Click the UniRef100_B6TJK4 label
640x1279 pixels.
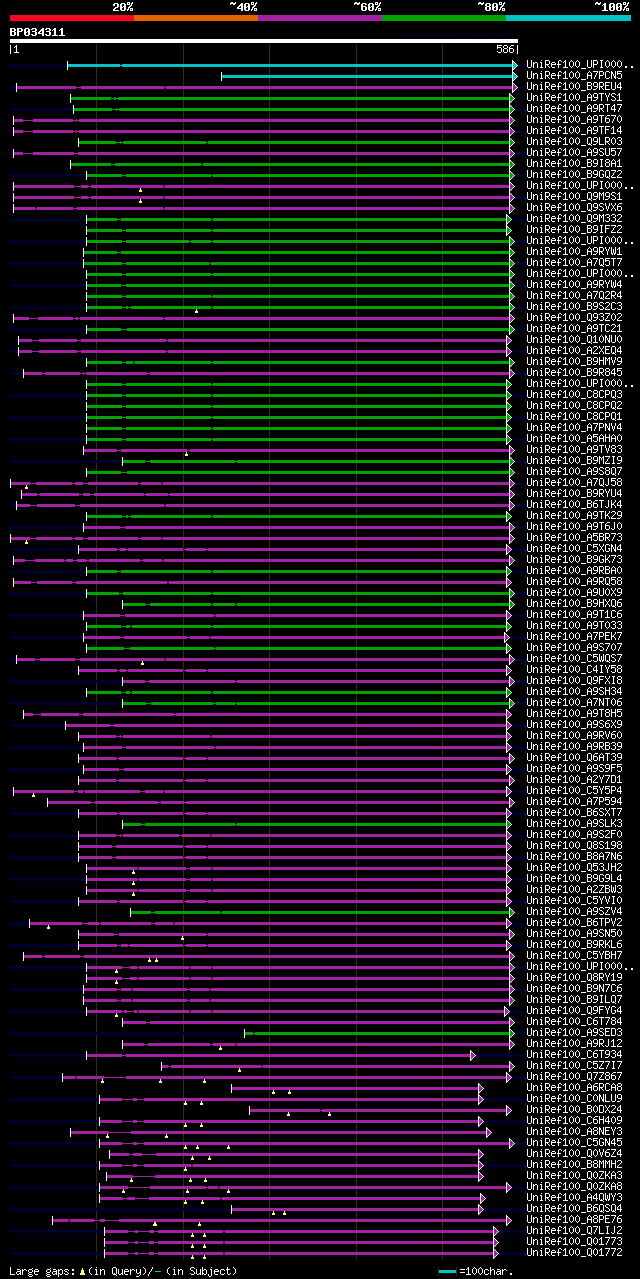(x=574, y=504)
